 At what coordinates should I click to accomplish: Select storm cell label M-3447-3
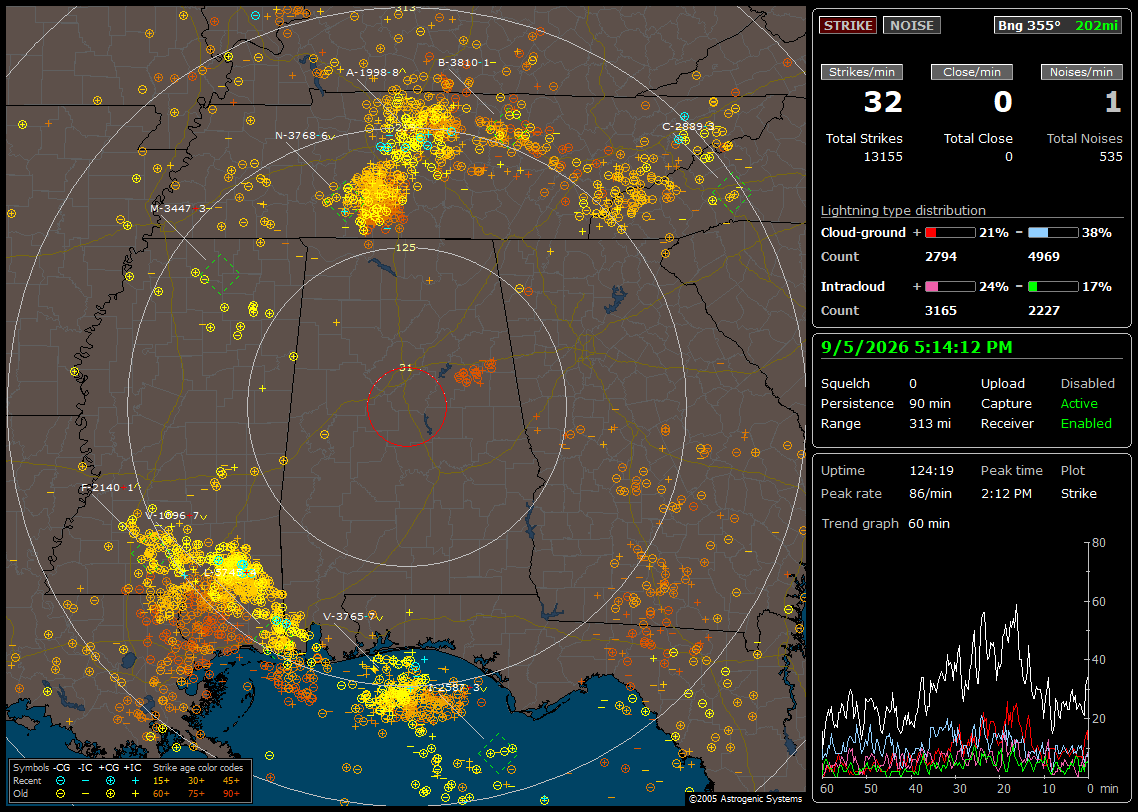point(180,208)
